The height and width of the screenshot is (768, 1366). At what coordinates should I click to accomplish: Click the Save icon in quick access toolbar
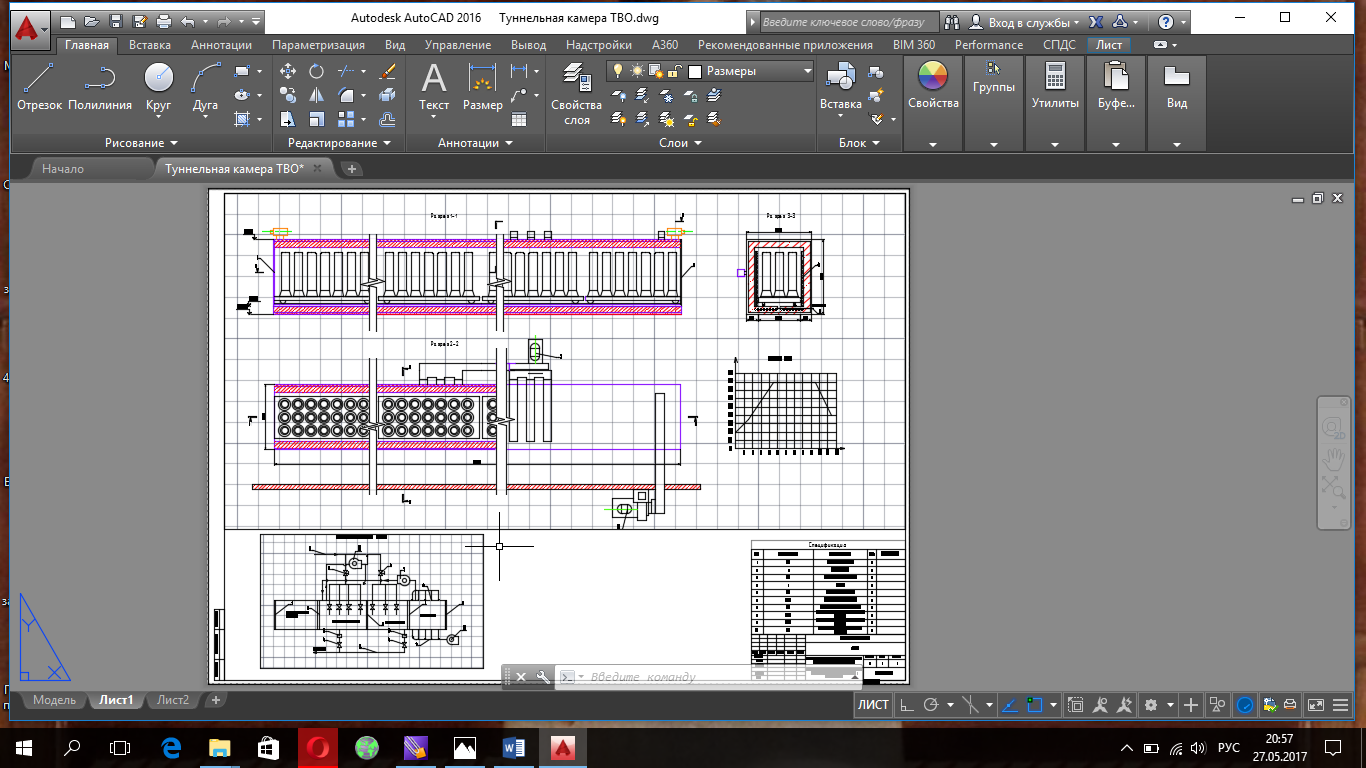click(116, 21)
